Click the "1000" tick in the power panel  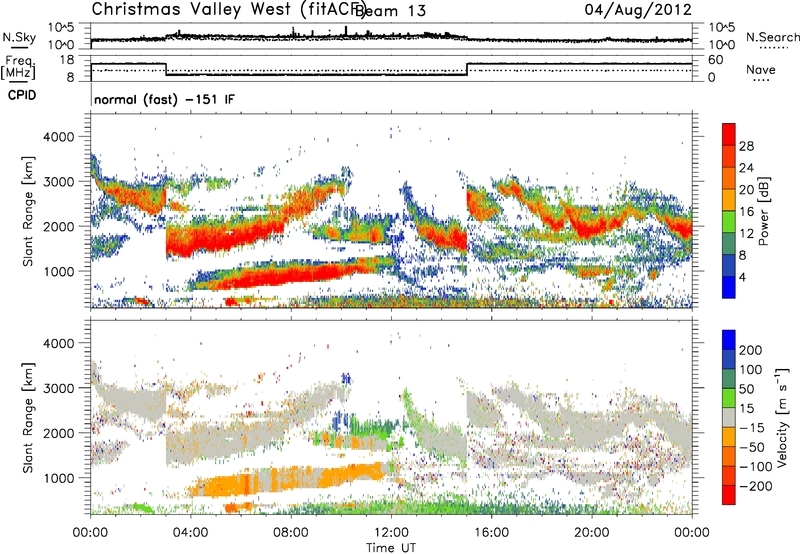pos(58,271)
